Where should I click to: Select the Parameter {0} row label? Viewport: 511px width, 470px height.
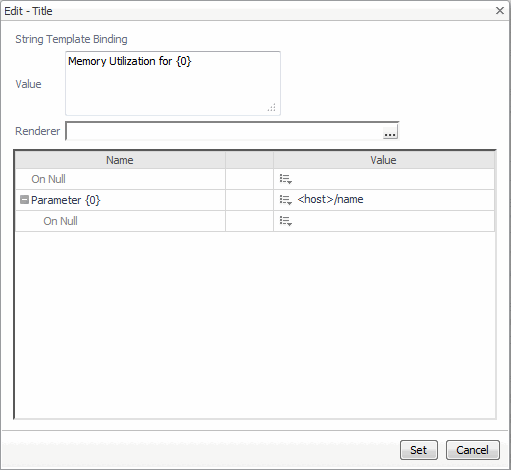pos(66,200)
